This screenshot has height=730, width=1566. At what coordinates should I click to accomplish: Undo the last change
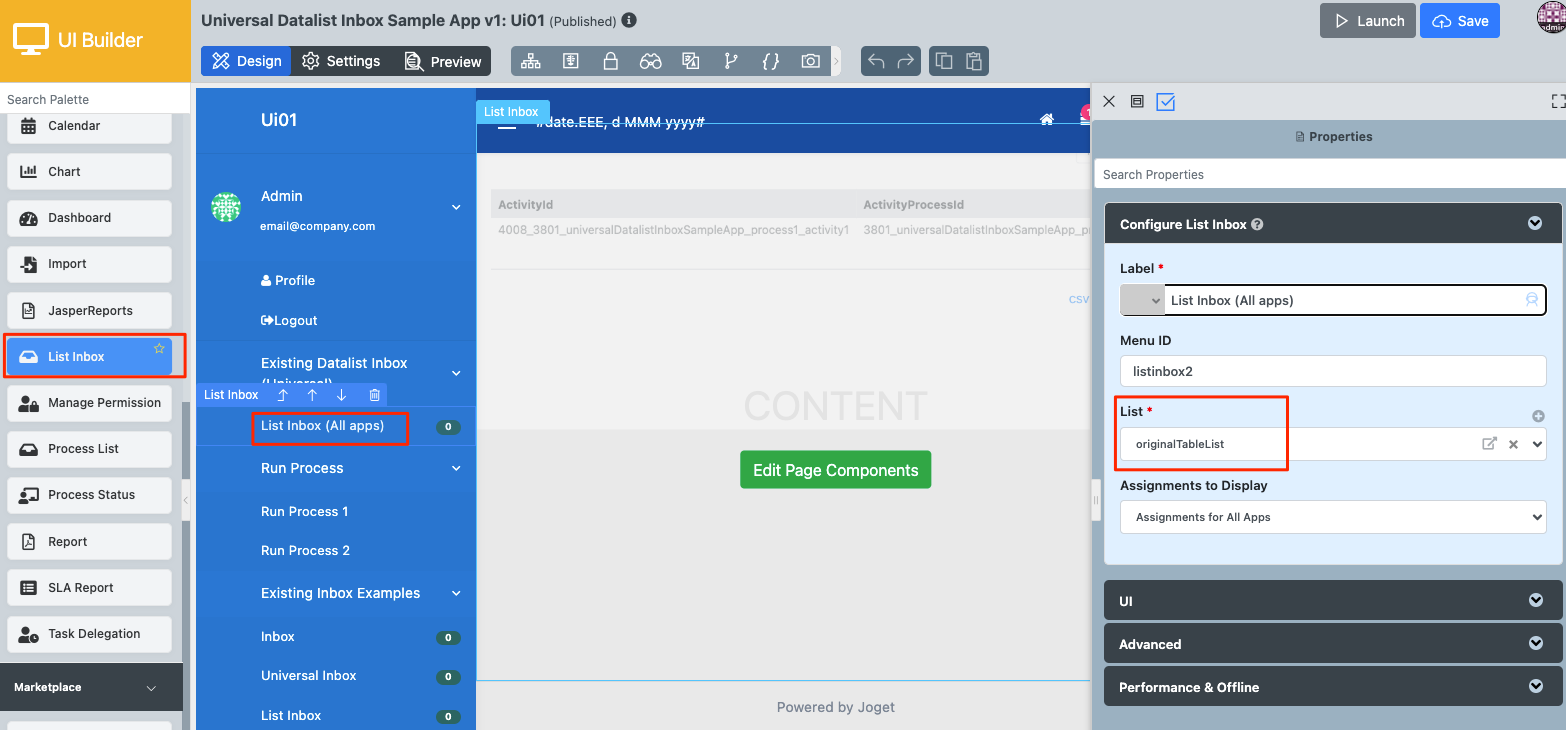tap(876, 61)
